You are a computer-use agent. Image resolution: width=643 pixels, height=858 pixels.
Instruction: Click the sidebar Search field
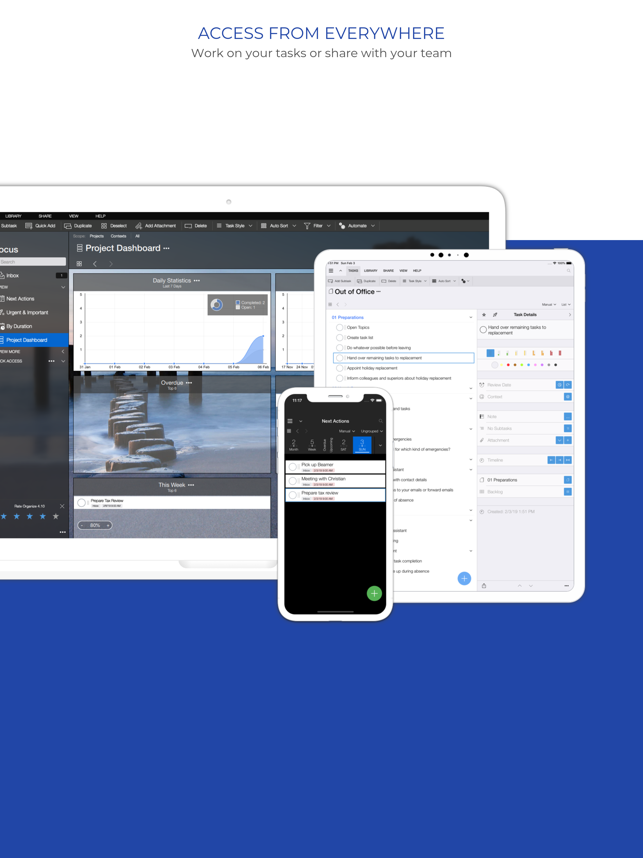pos(32,262)
